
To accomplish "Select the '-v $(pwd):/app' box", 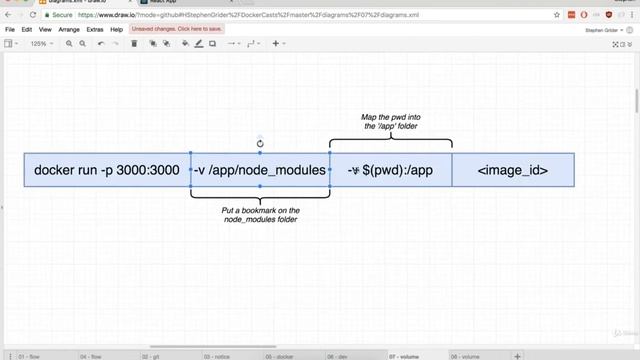I will 391,170.
